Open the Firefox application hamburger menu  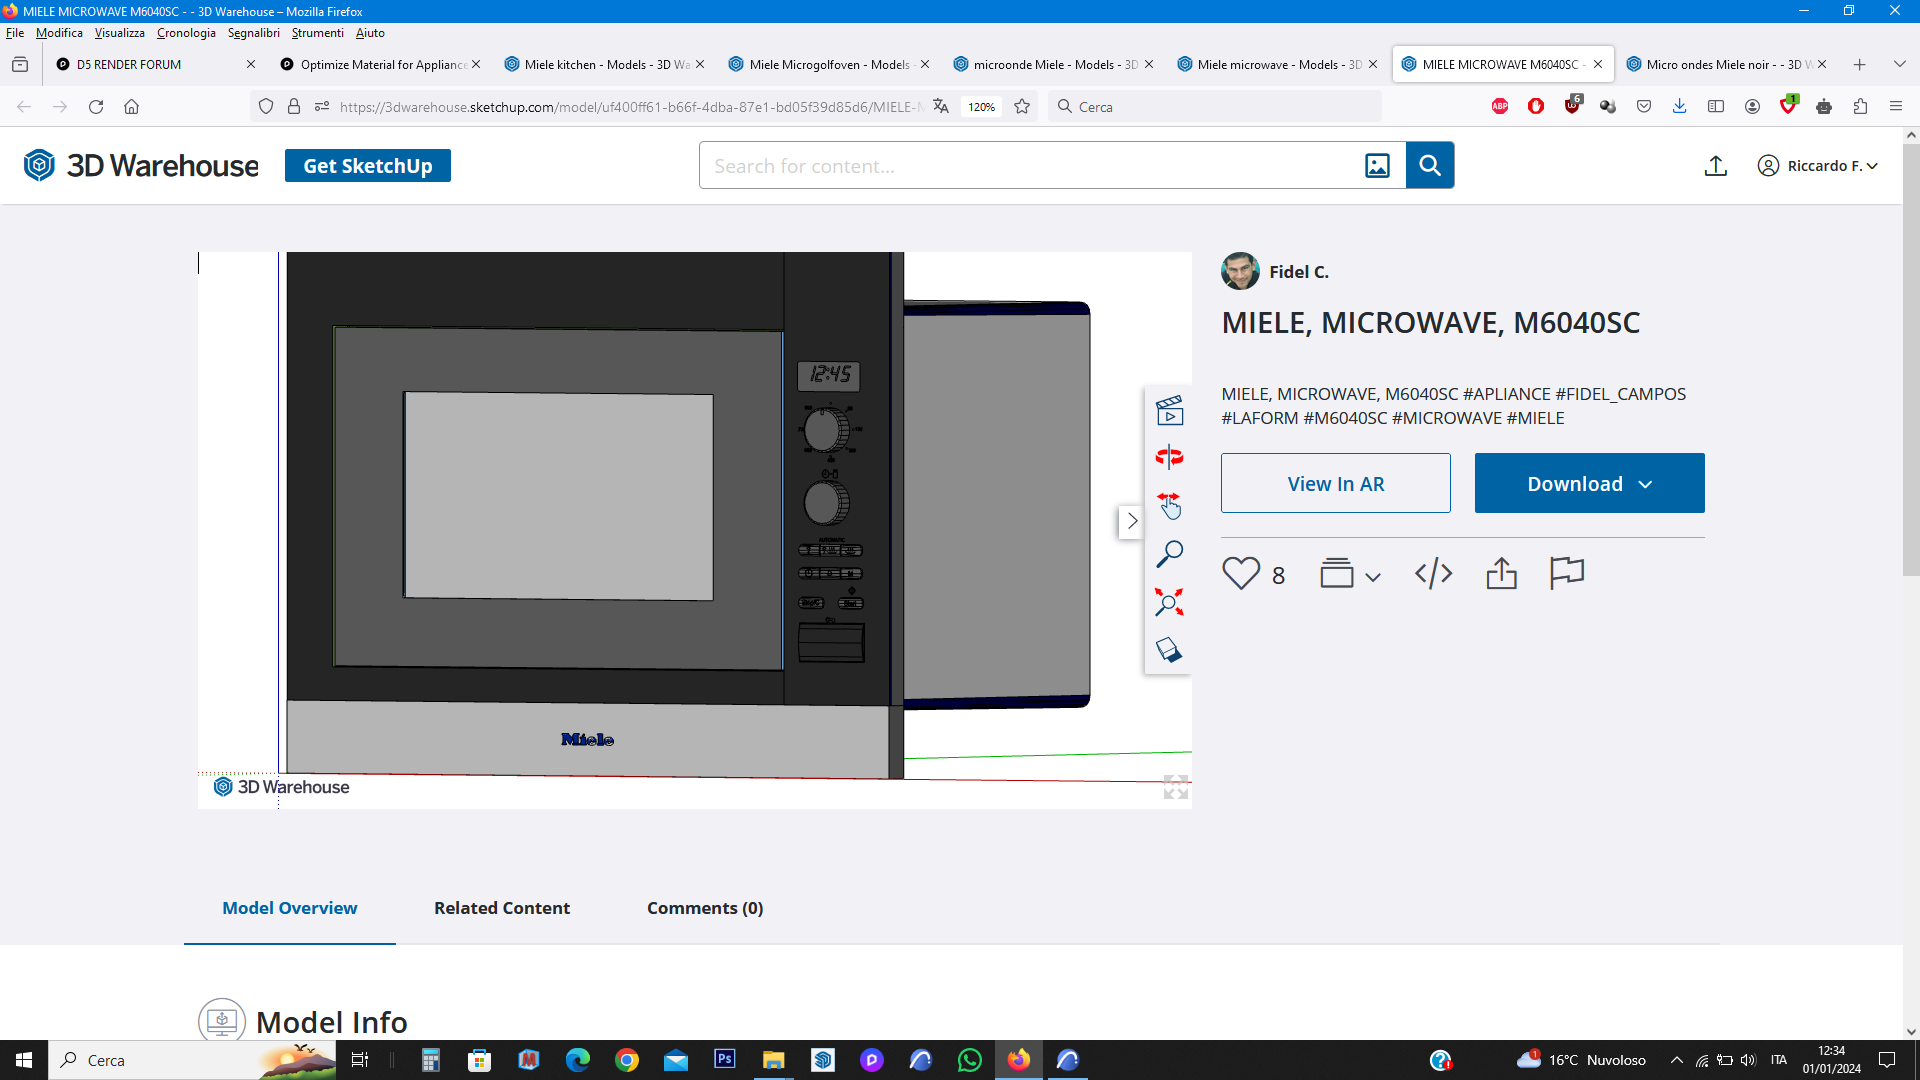[1896, 107]
